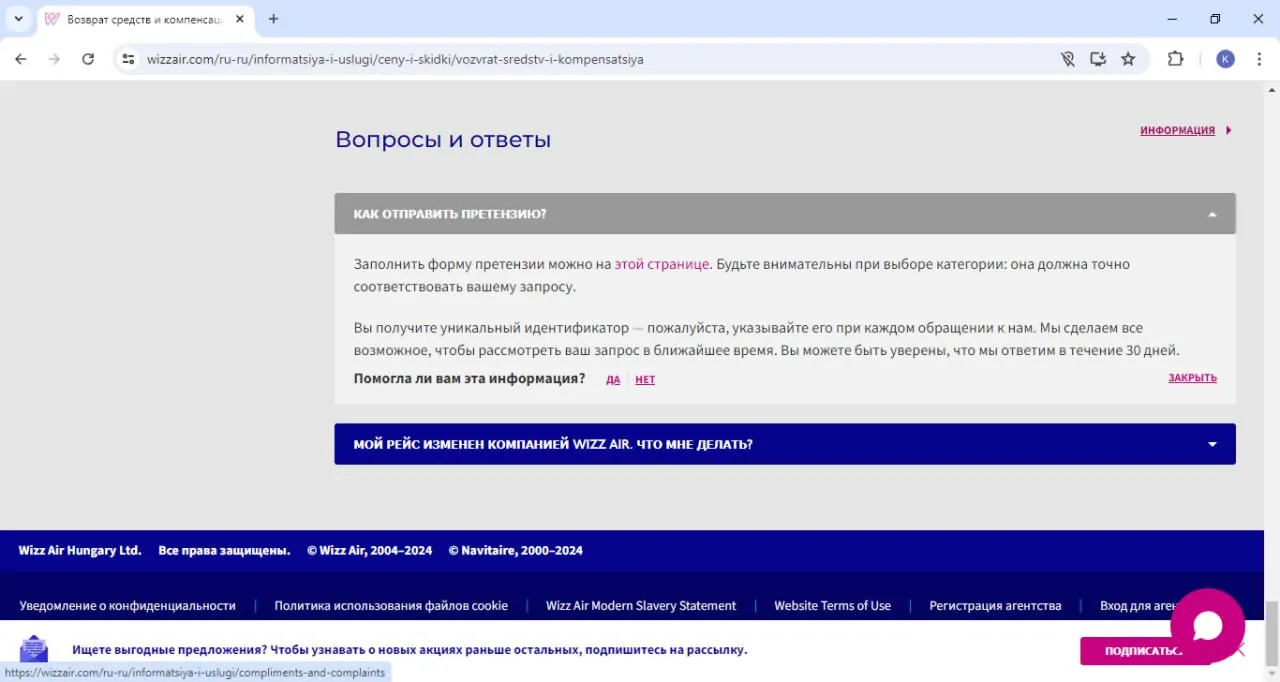The image size is (1280, 682).
Task: Open Wizz Air Modern Slavery Statement
Action: tap(641, 605)
